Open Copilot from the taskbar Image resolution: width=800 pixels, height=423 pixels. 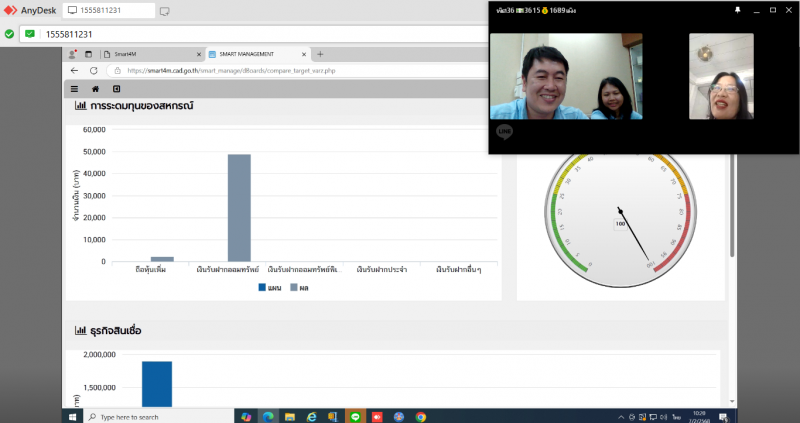pos(246,417)
